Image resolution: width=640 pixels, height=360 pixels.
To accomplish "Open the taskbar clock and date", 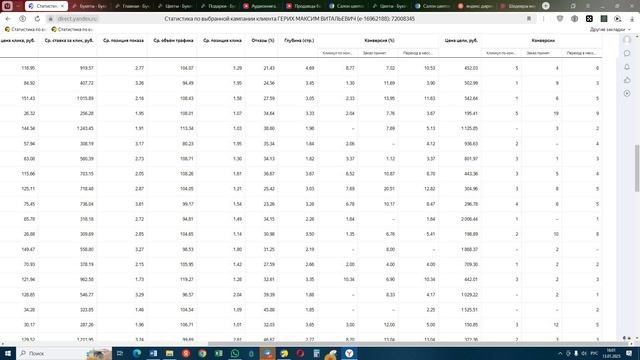I will pyautogui.click(x=611, y=353).
